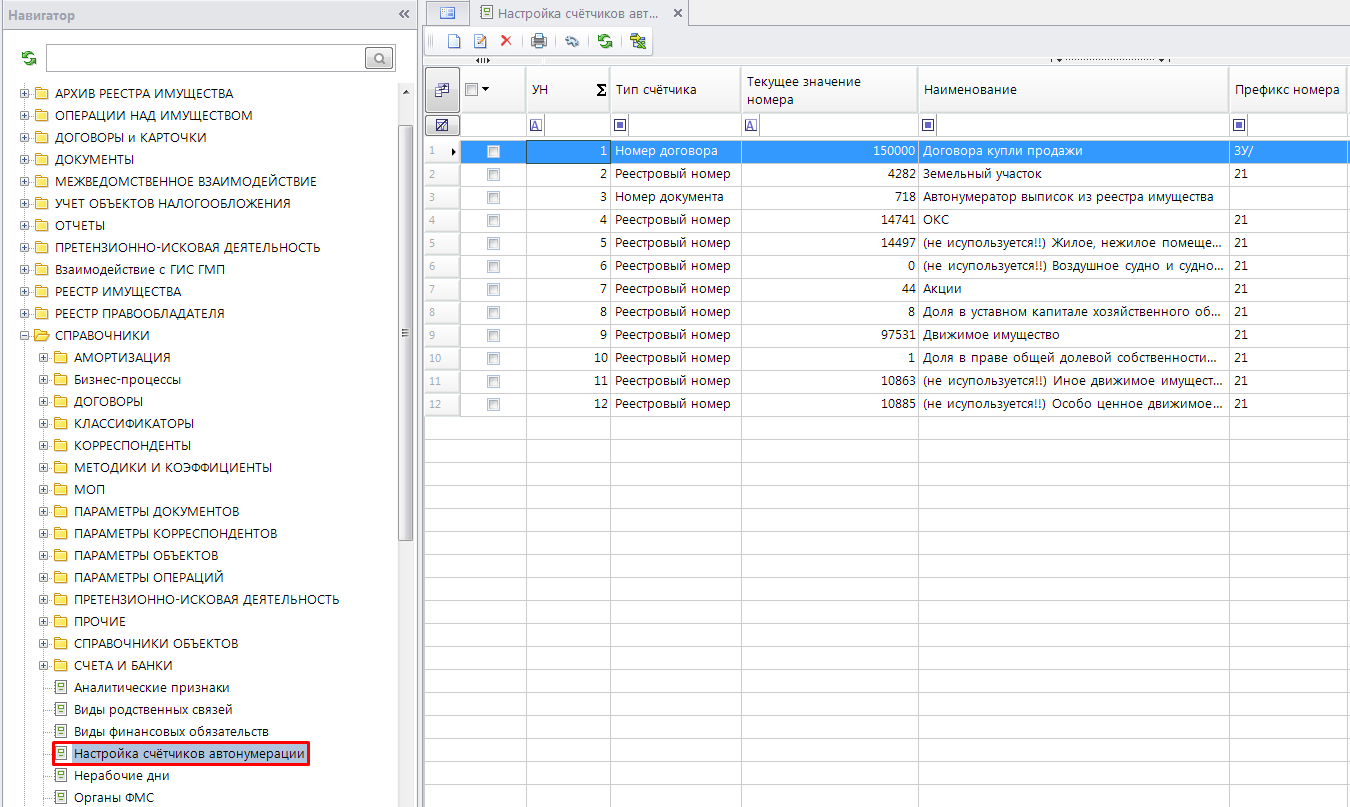Open the grid layout button in header corner
Image resolution: width=1350 pixels, height=807 pixels.
point(442,90)
